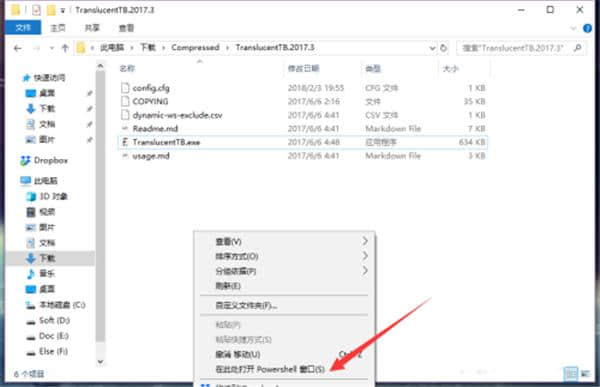This screenshot has width=600, height=387.
Task: Switch to large icons view in status bar
Action: pyautogui.click(x=585, y=373)
